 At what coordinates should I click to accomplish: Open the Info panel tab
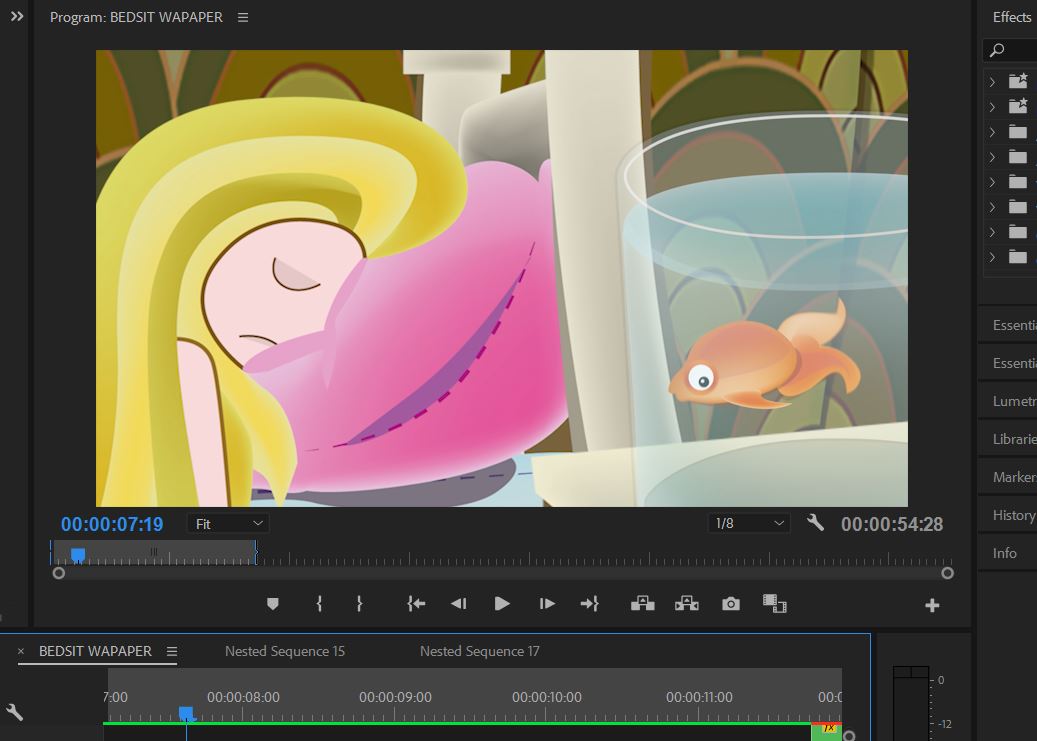click(1007, 553)
